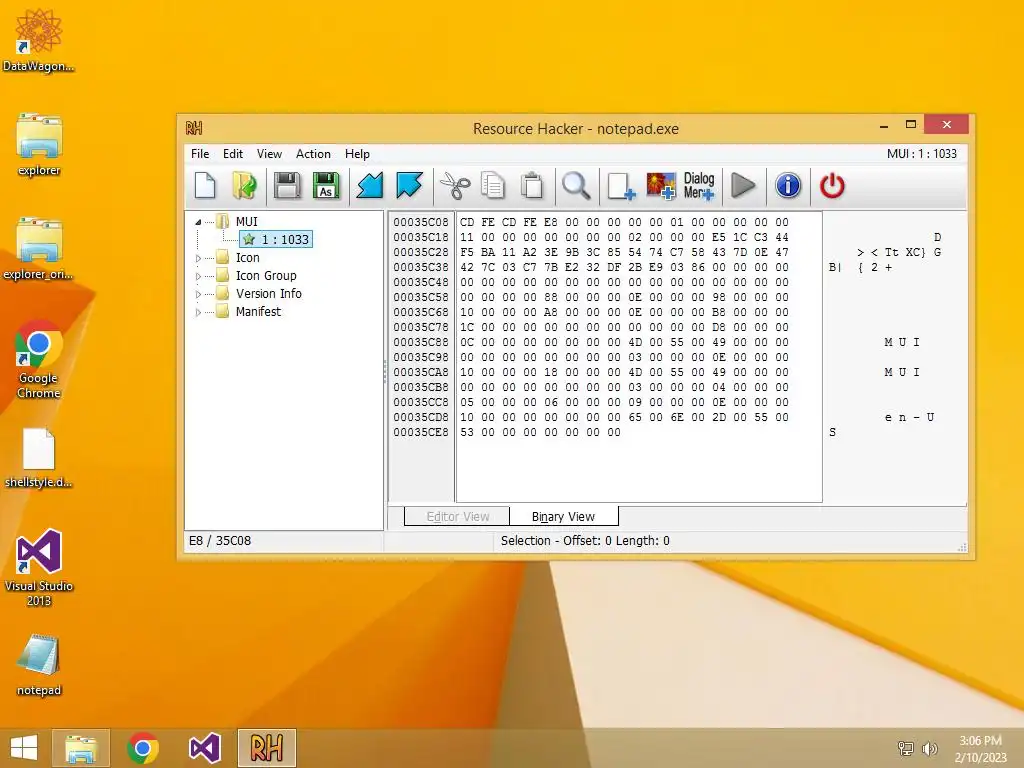Click the red power Exit icon
Screen dimensions: 1024x768
click(x=832, y=185)
